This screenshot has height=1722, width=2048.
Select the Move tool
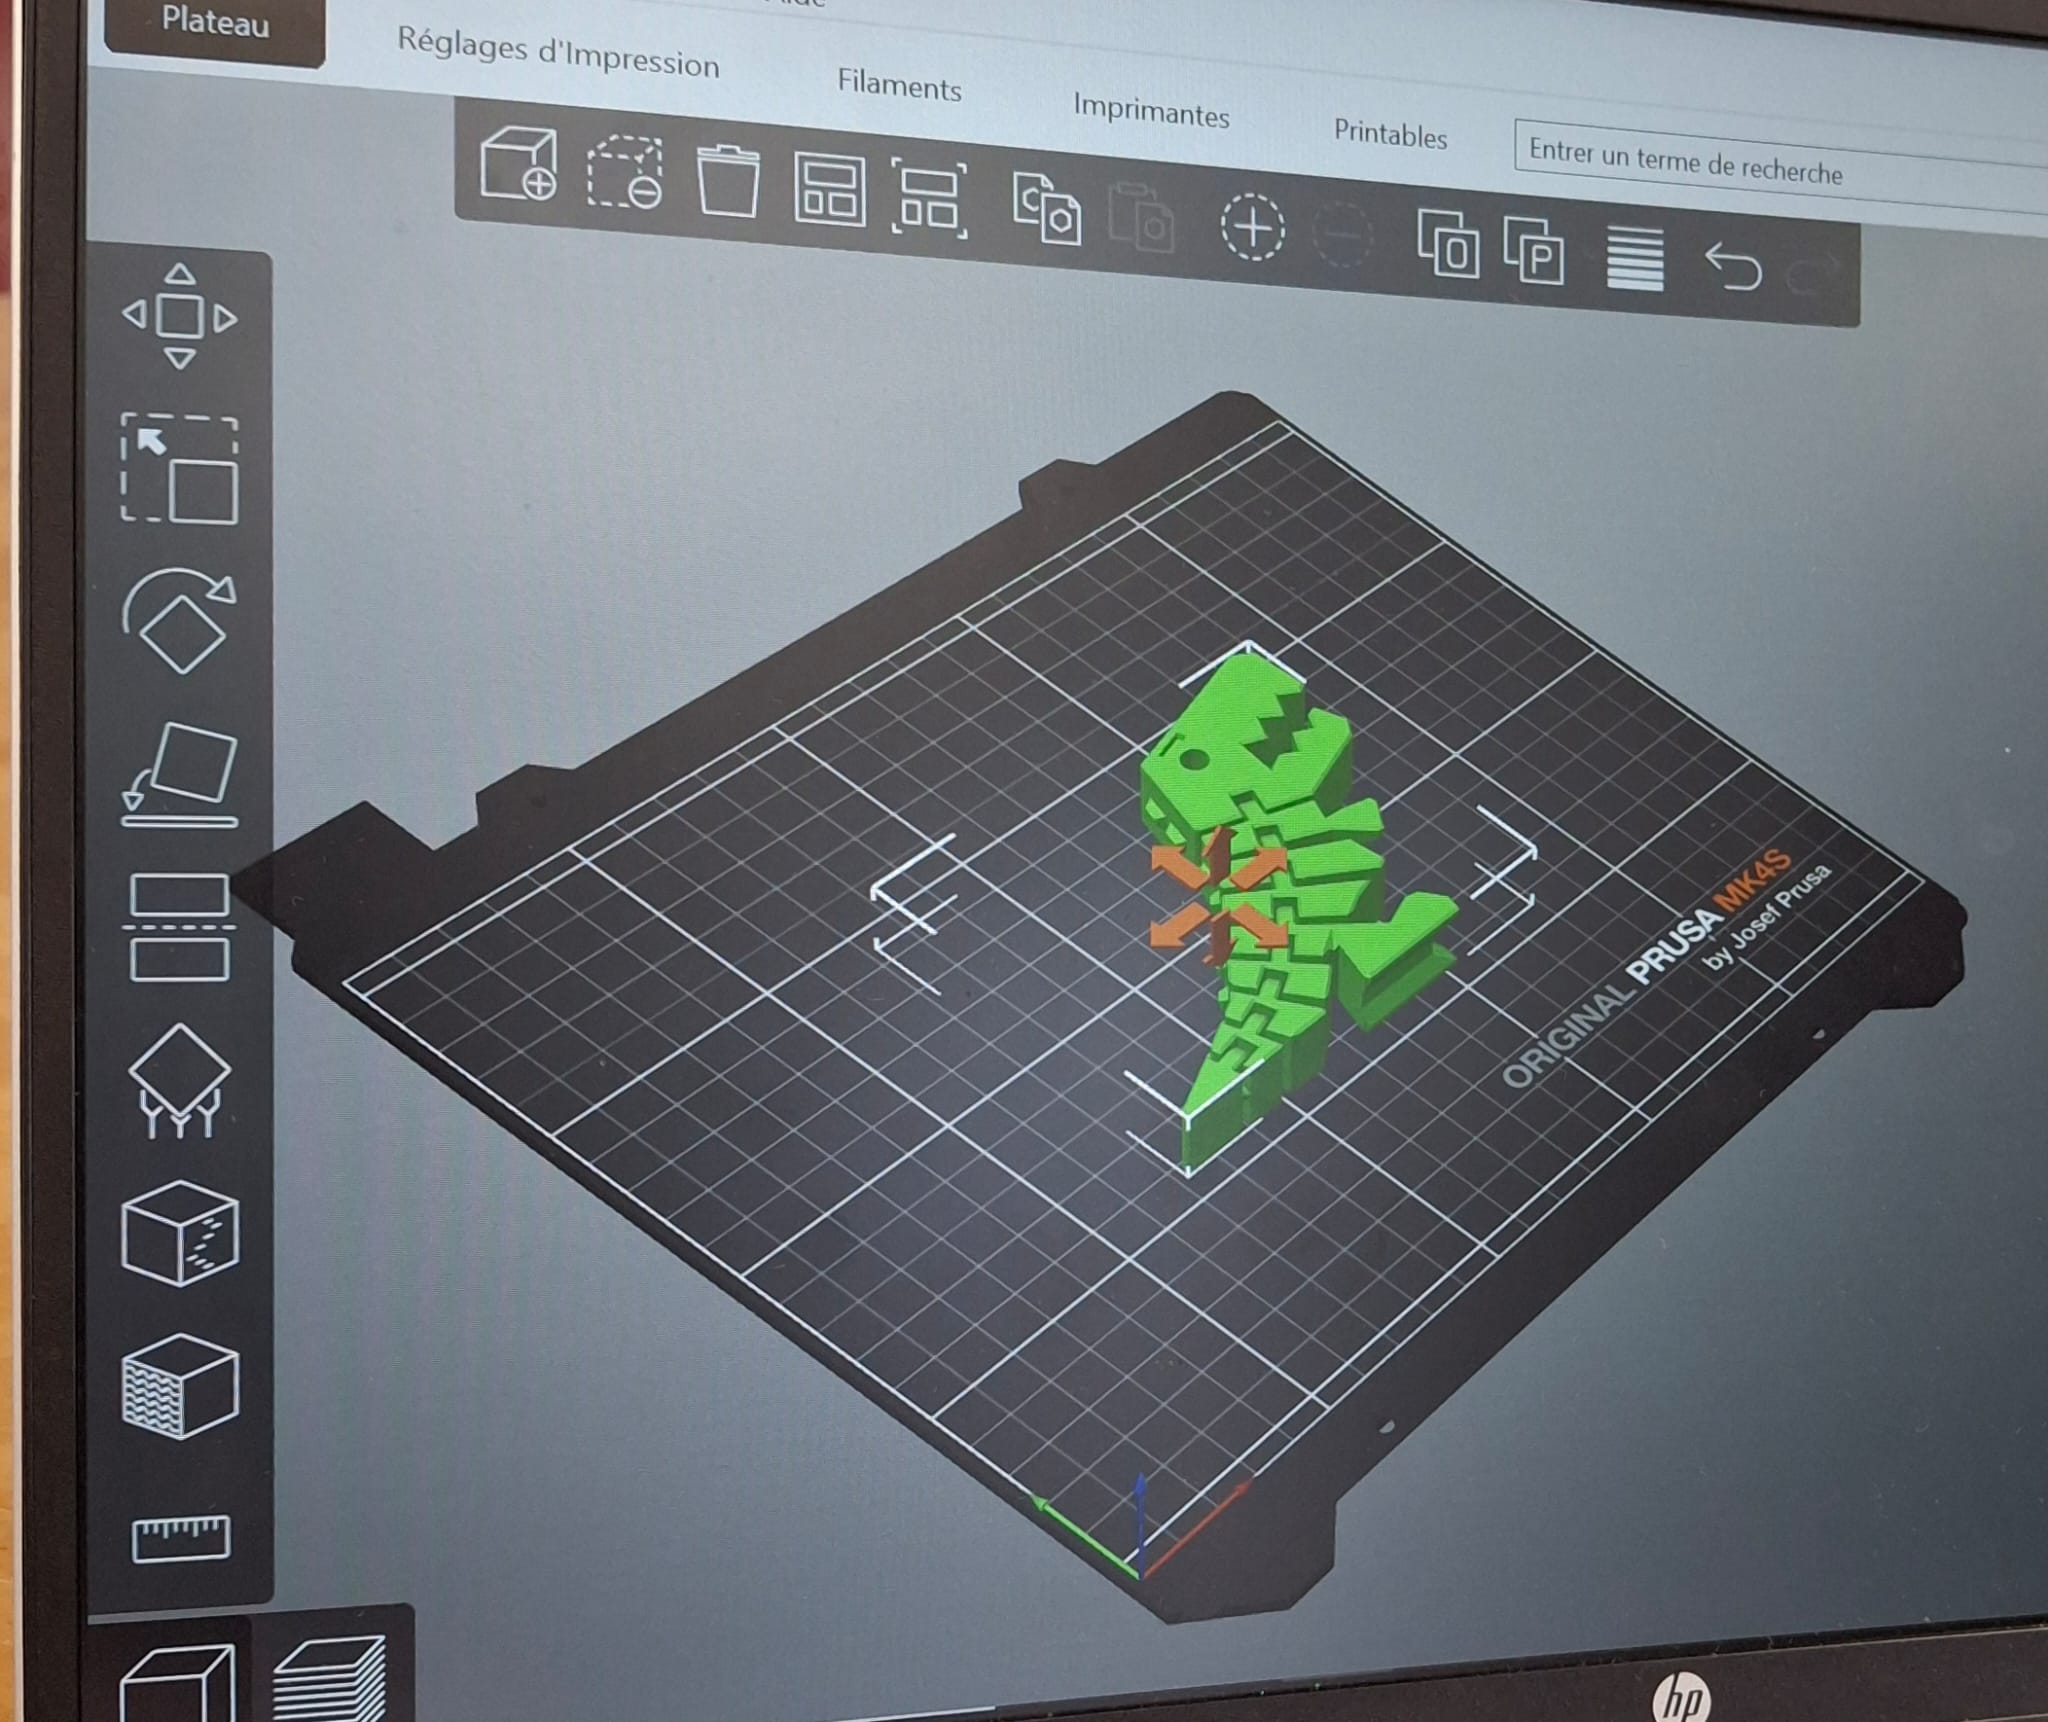pos(180,317)
